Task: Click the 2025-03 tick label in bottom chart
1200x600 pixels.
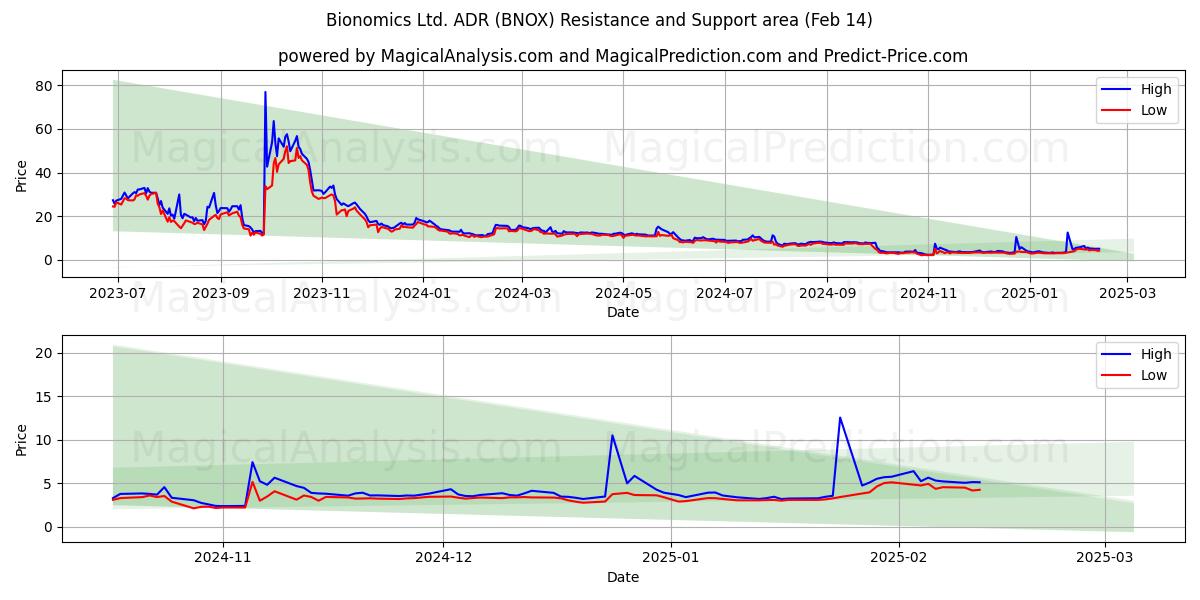Action: click(x=1105, y=557)
